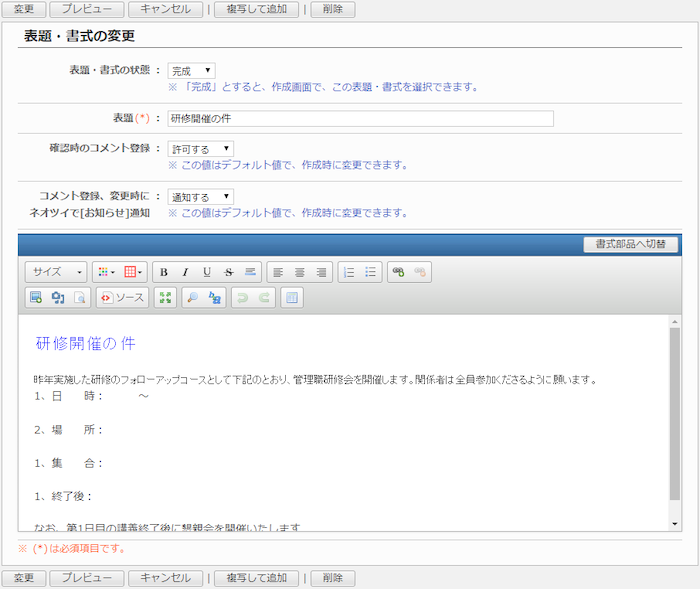
Task: Open the 確認時のコメント登録 dropdown
Action: coord(200,148)
